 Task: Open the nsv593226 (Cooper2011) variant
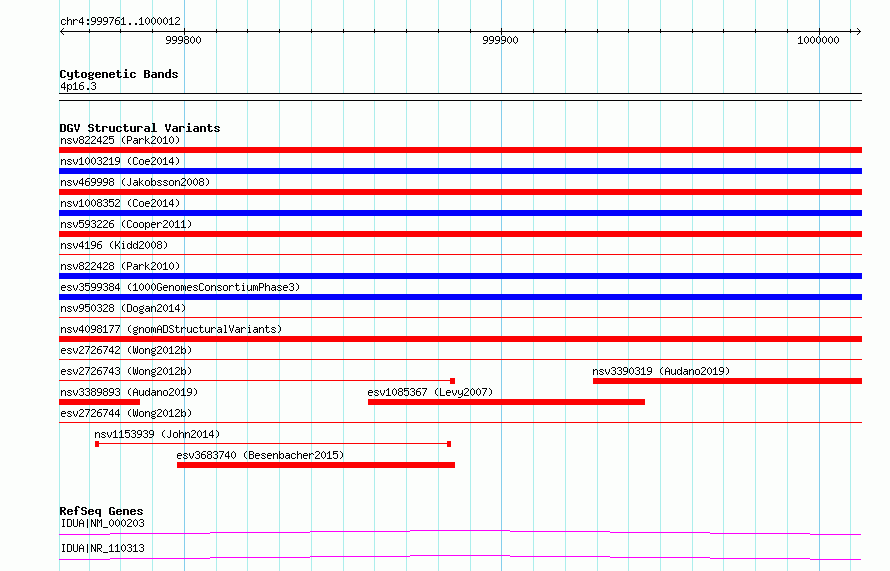(126, 224)
